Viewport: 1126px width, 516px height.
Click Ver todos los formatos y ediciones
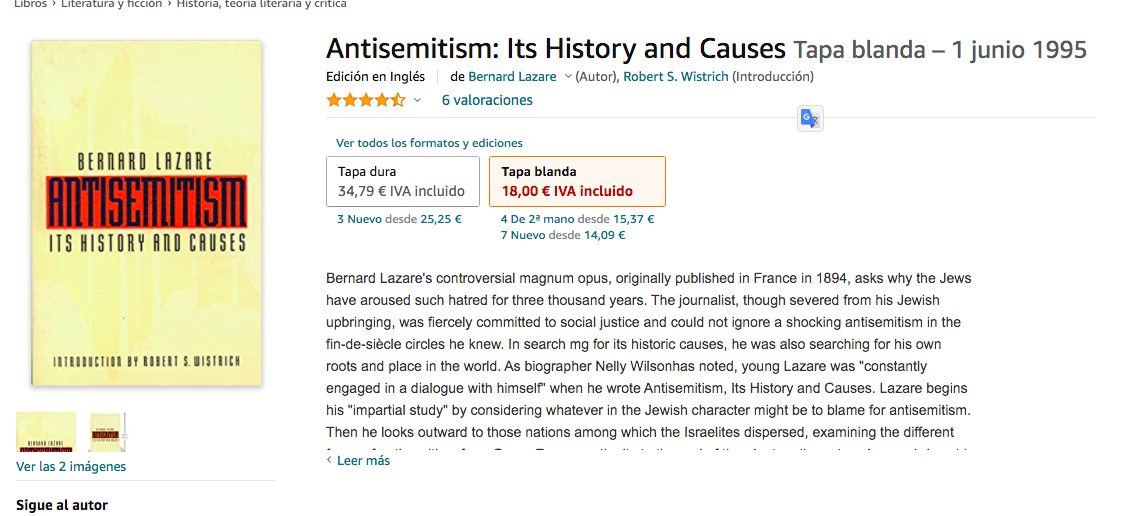429,143
